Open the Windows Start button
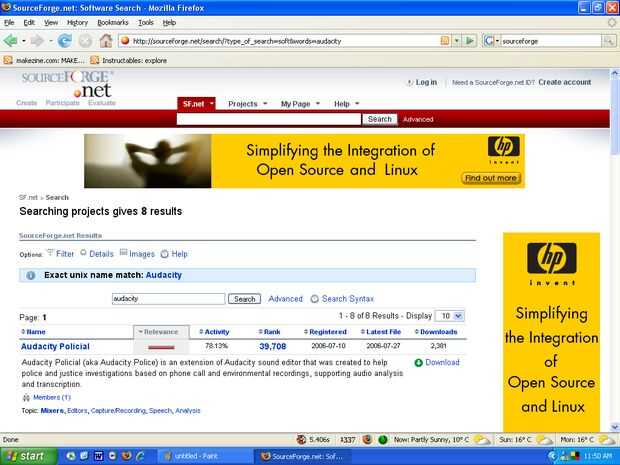The width and height of the screenshot is (620, 465). click(28, 456)
